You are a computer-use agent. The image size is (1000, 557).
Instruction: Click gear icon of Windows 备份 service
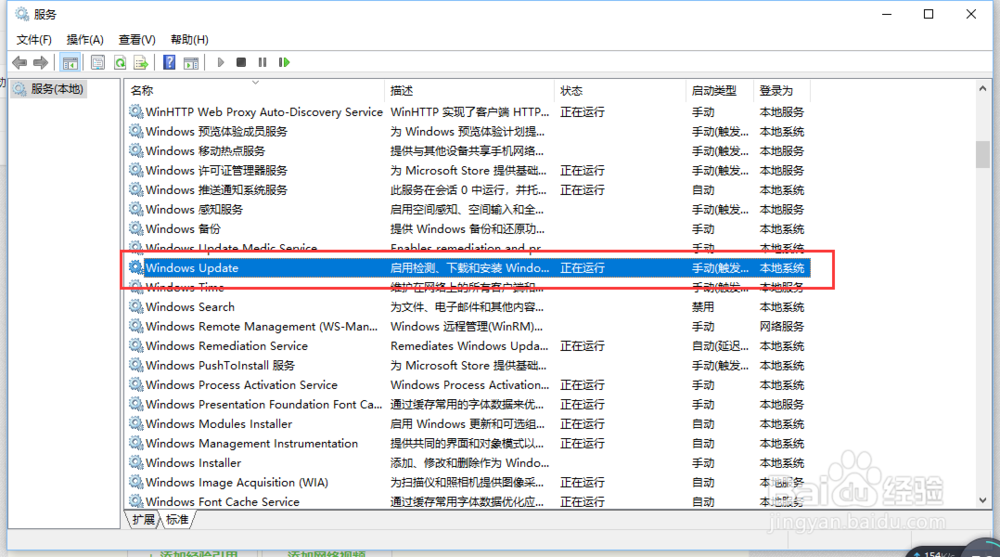pos(136,228)
